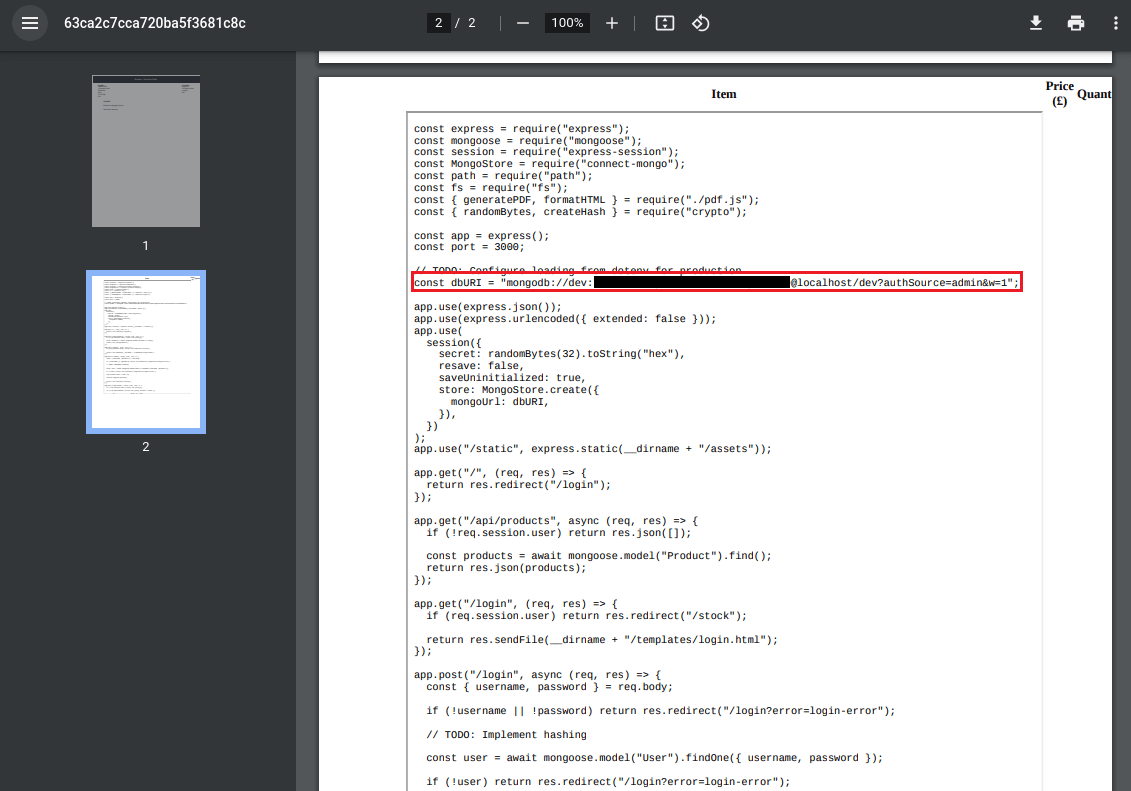
Task: Print the PDF document
Action: tap(1075, 23)
